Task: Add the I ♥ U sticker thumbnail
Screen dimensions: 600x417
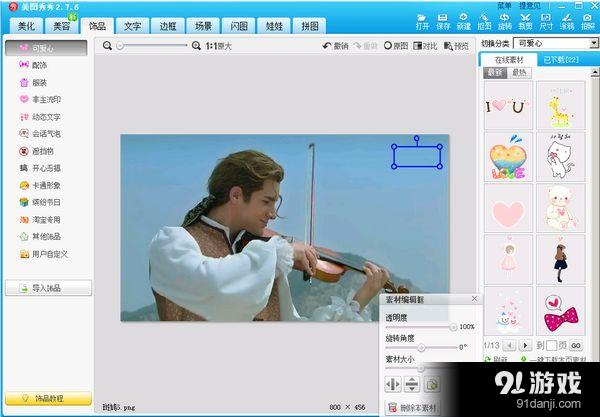Action: click(x=508, y=105)
